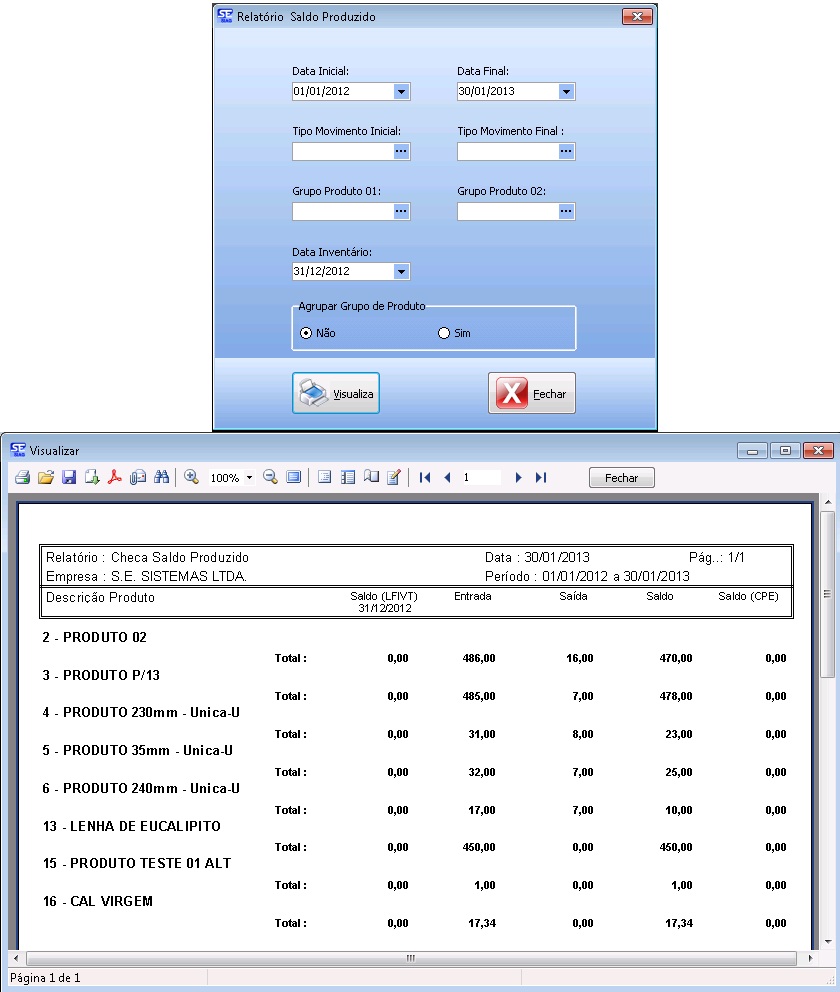Screen dimensions: 840x992
Task: Export the report to PDF
Action: [115, 478]
